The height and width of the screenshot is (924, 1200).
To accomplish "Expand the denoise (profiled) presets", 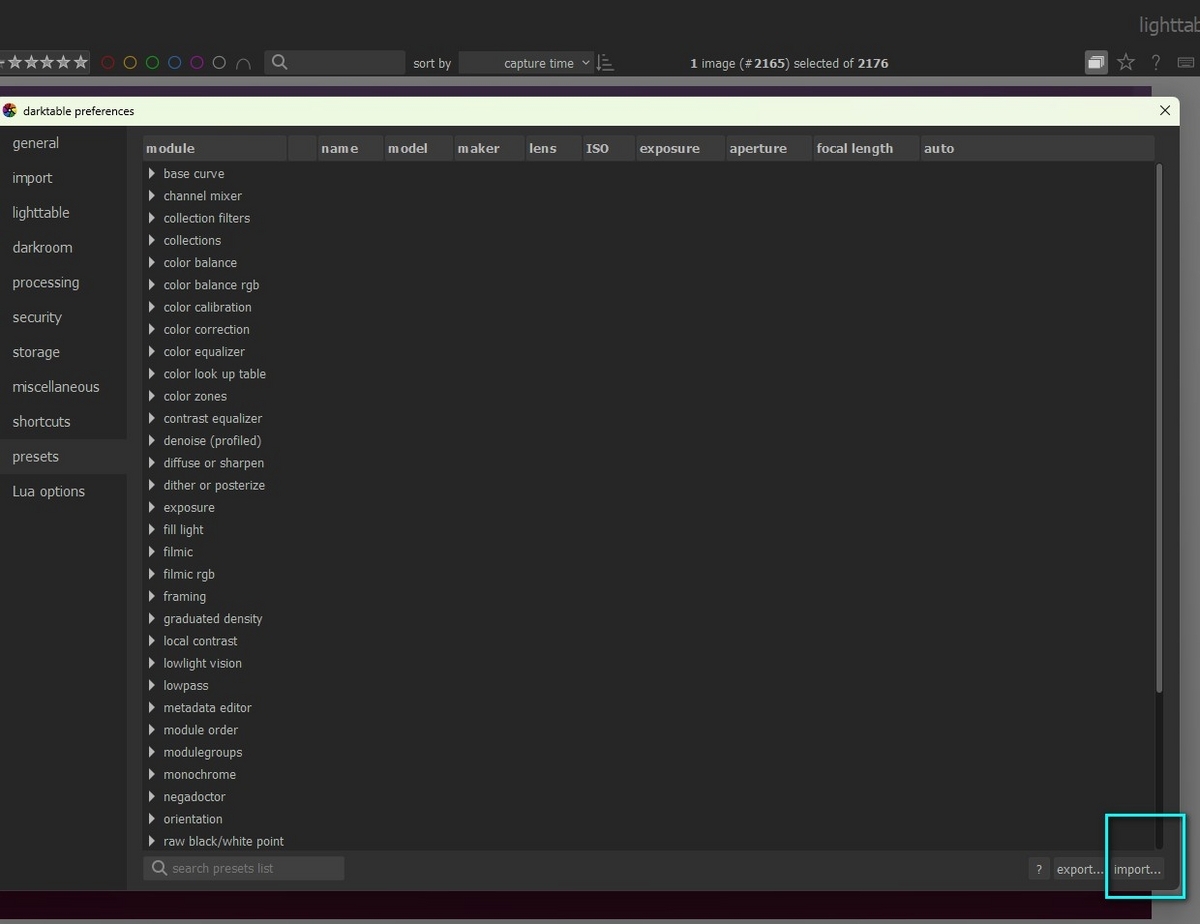I will click(x=152, y=441).
